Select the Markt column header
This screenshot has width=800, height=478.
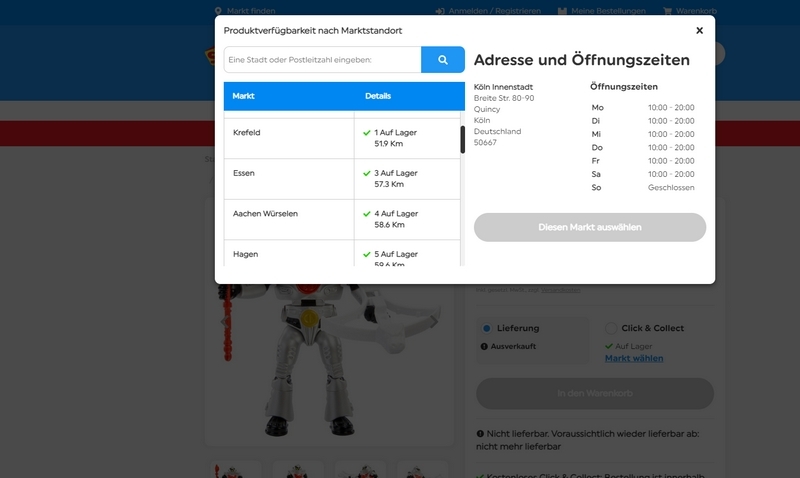click(243, 96)
